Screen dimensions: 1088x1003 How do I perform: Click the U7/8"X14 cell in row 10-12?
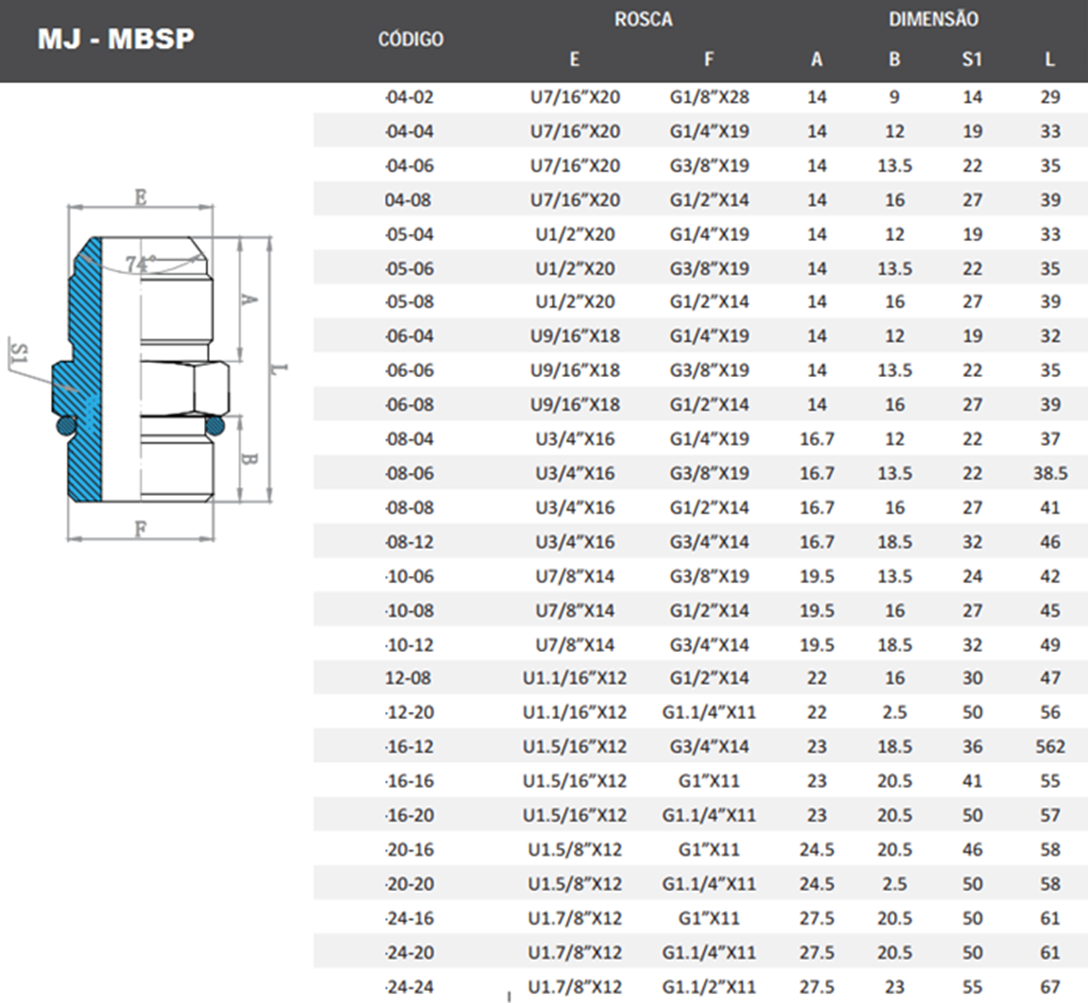click(574, 644)
